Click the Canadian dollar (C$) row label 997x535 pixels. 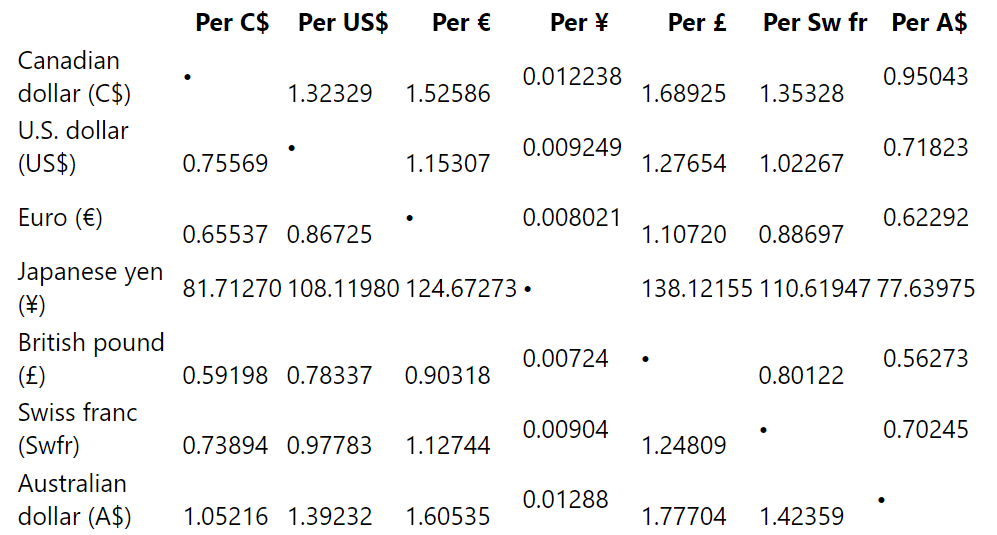click(75, 77)
